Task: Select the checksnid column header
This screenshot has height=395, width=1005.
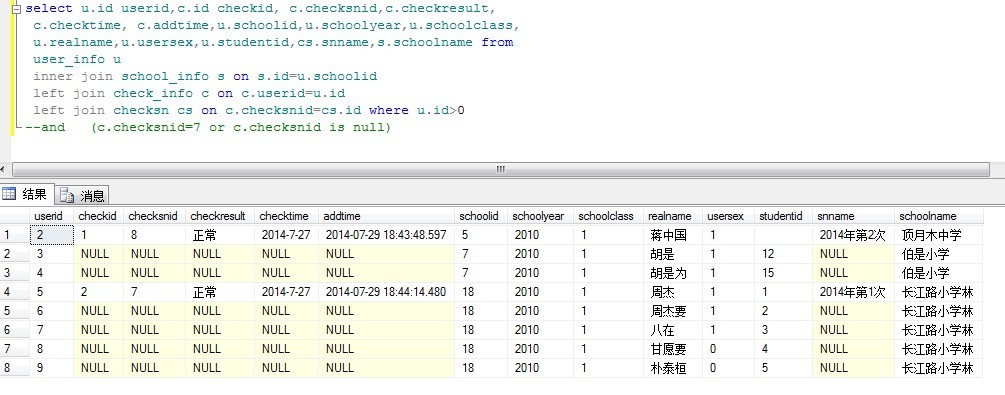Action: tap(154, 216)
